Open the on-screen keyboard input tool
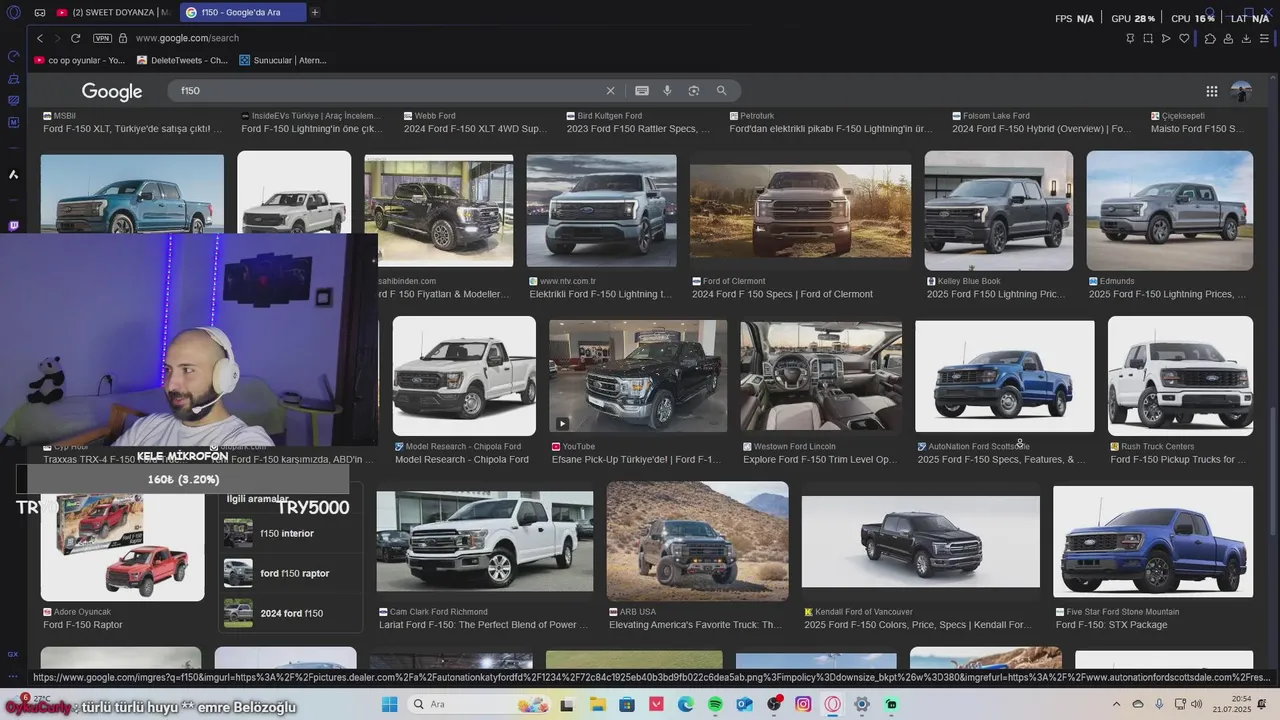The image size is (1280, 720). click(642, 91)
